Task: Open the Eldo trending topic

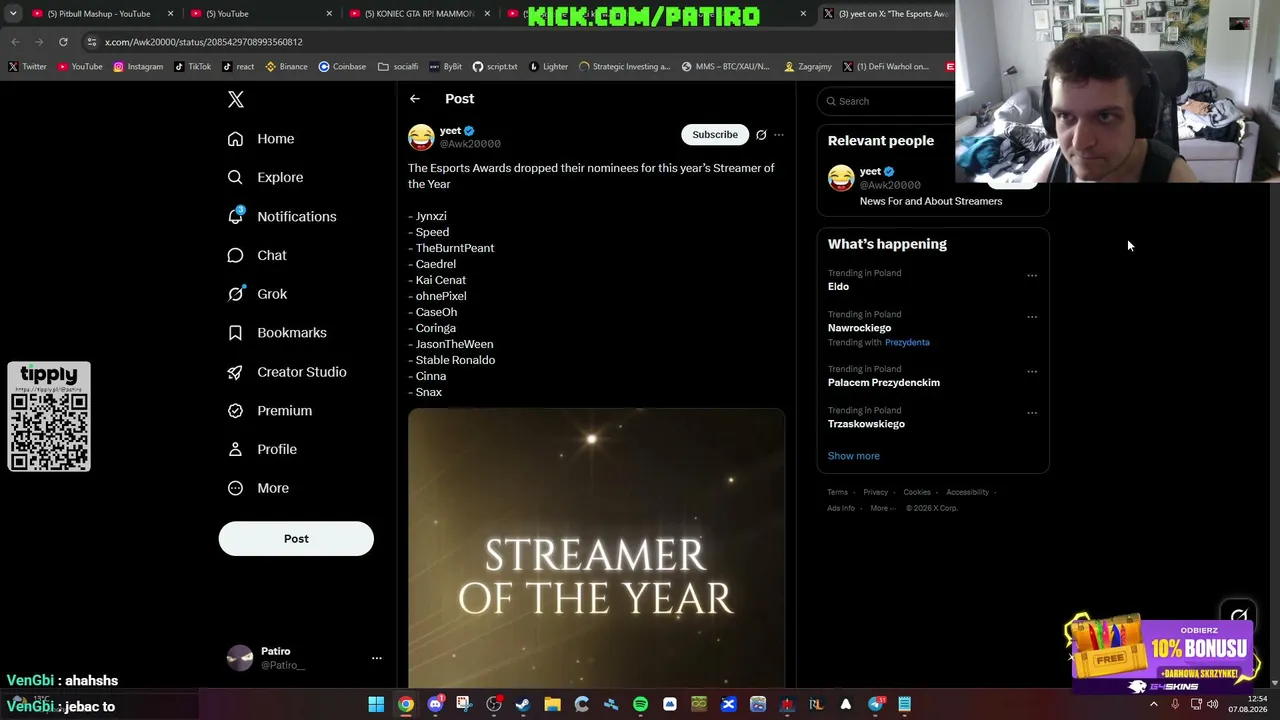Action: pyautogui.click(x=838, y=287)
